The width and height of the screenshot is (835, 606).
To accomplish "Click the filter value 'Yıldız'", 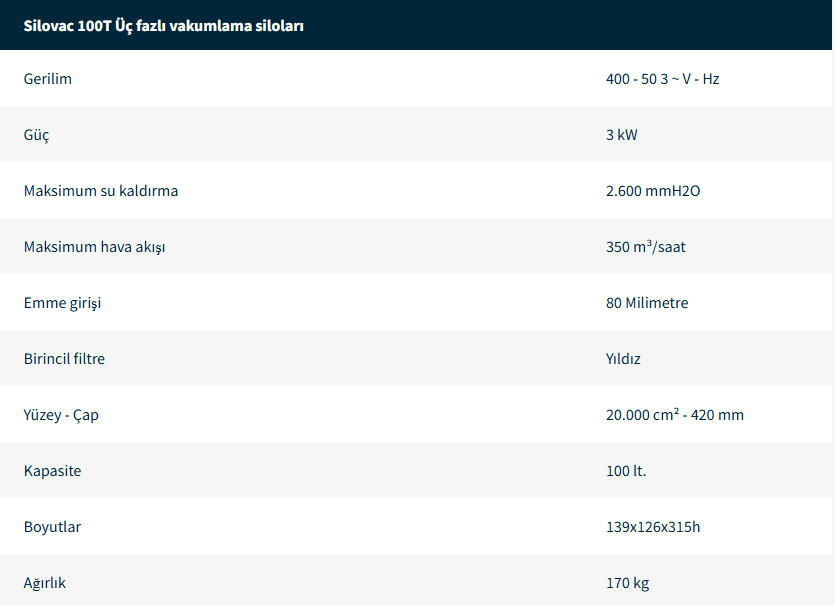I will (x=623, y=358).
